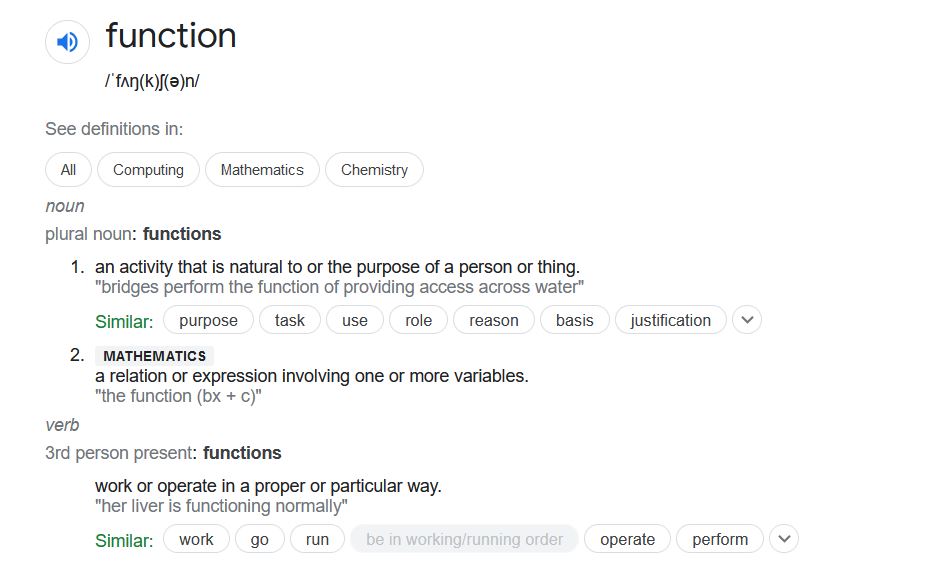Select the All definitions filter

click(68, 170)
